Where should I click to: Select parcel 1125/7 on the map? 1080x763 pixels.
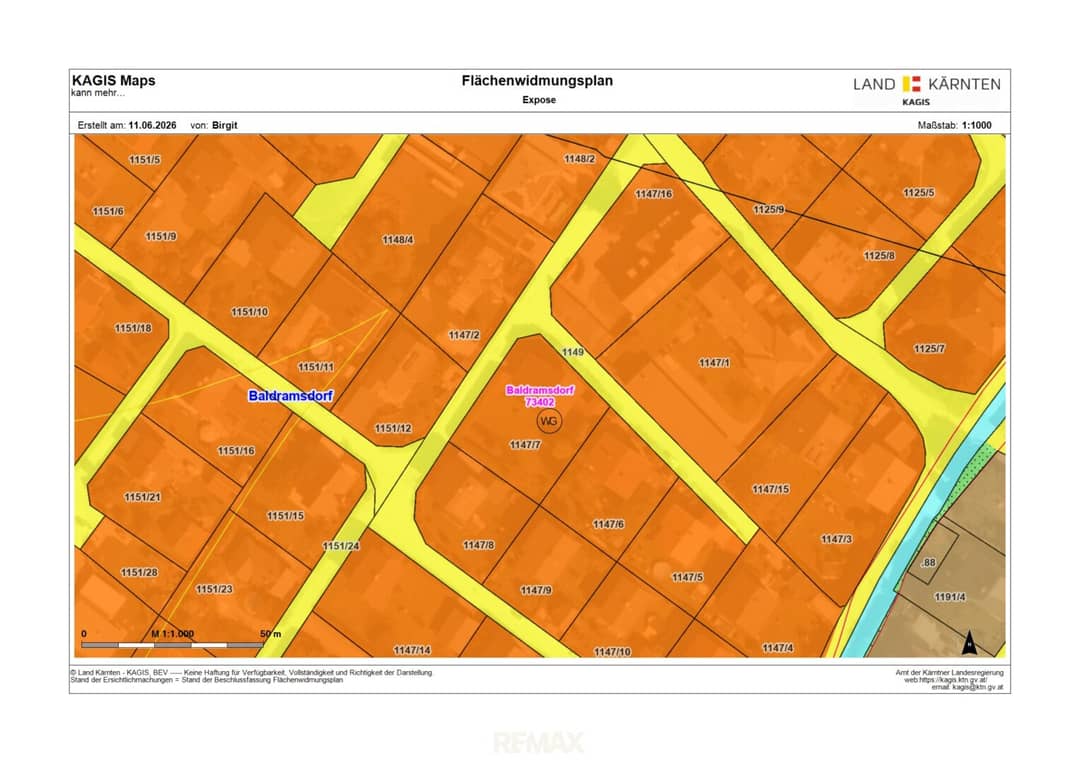pyautogui.click(x=929, y=348)
